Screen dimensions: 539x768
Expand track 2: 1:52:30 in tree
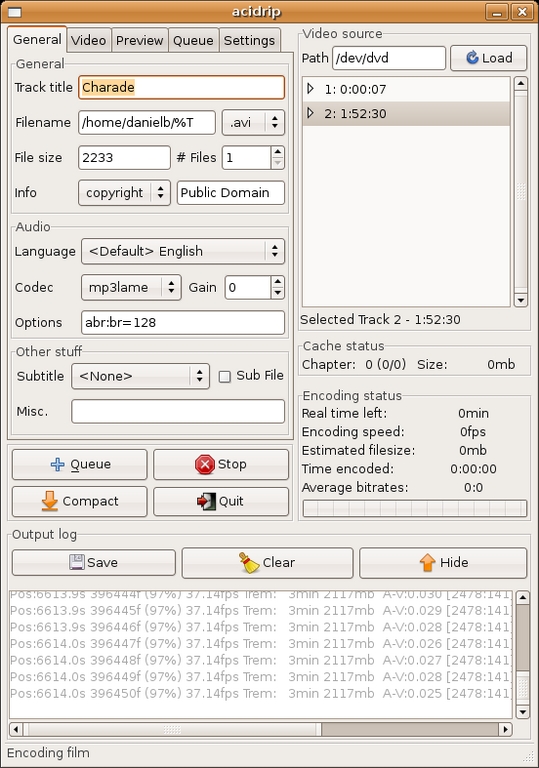pyautogui.click(x=310, y=113)
